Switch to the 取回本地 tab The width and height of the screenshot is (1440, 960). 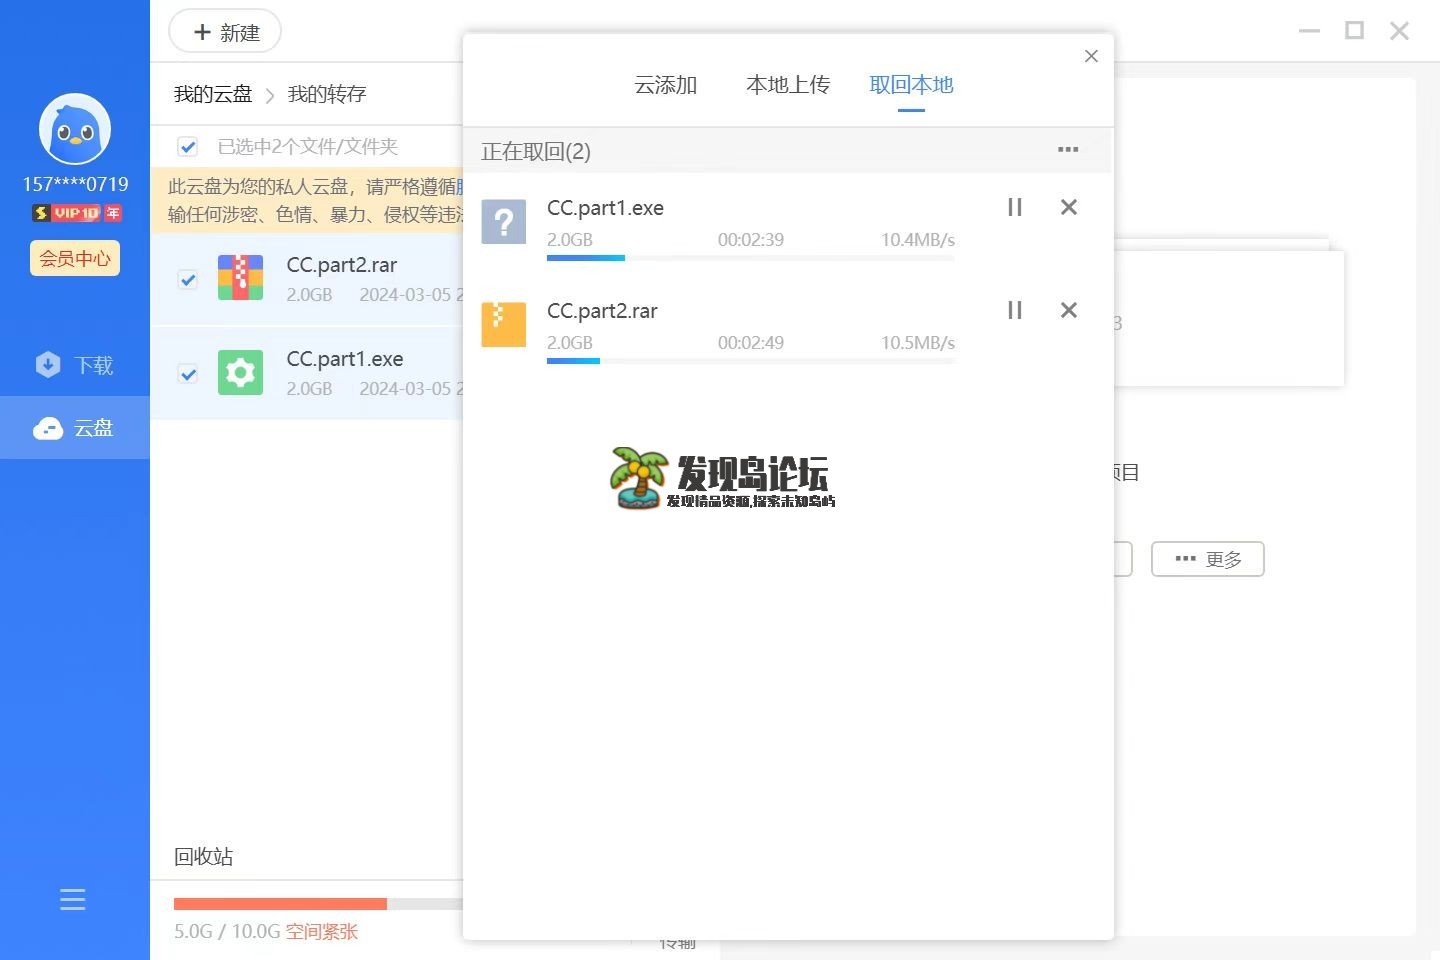click(911, 85)
